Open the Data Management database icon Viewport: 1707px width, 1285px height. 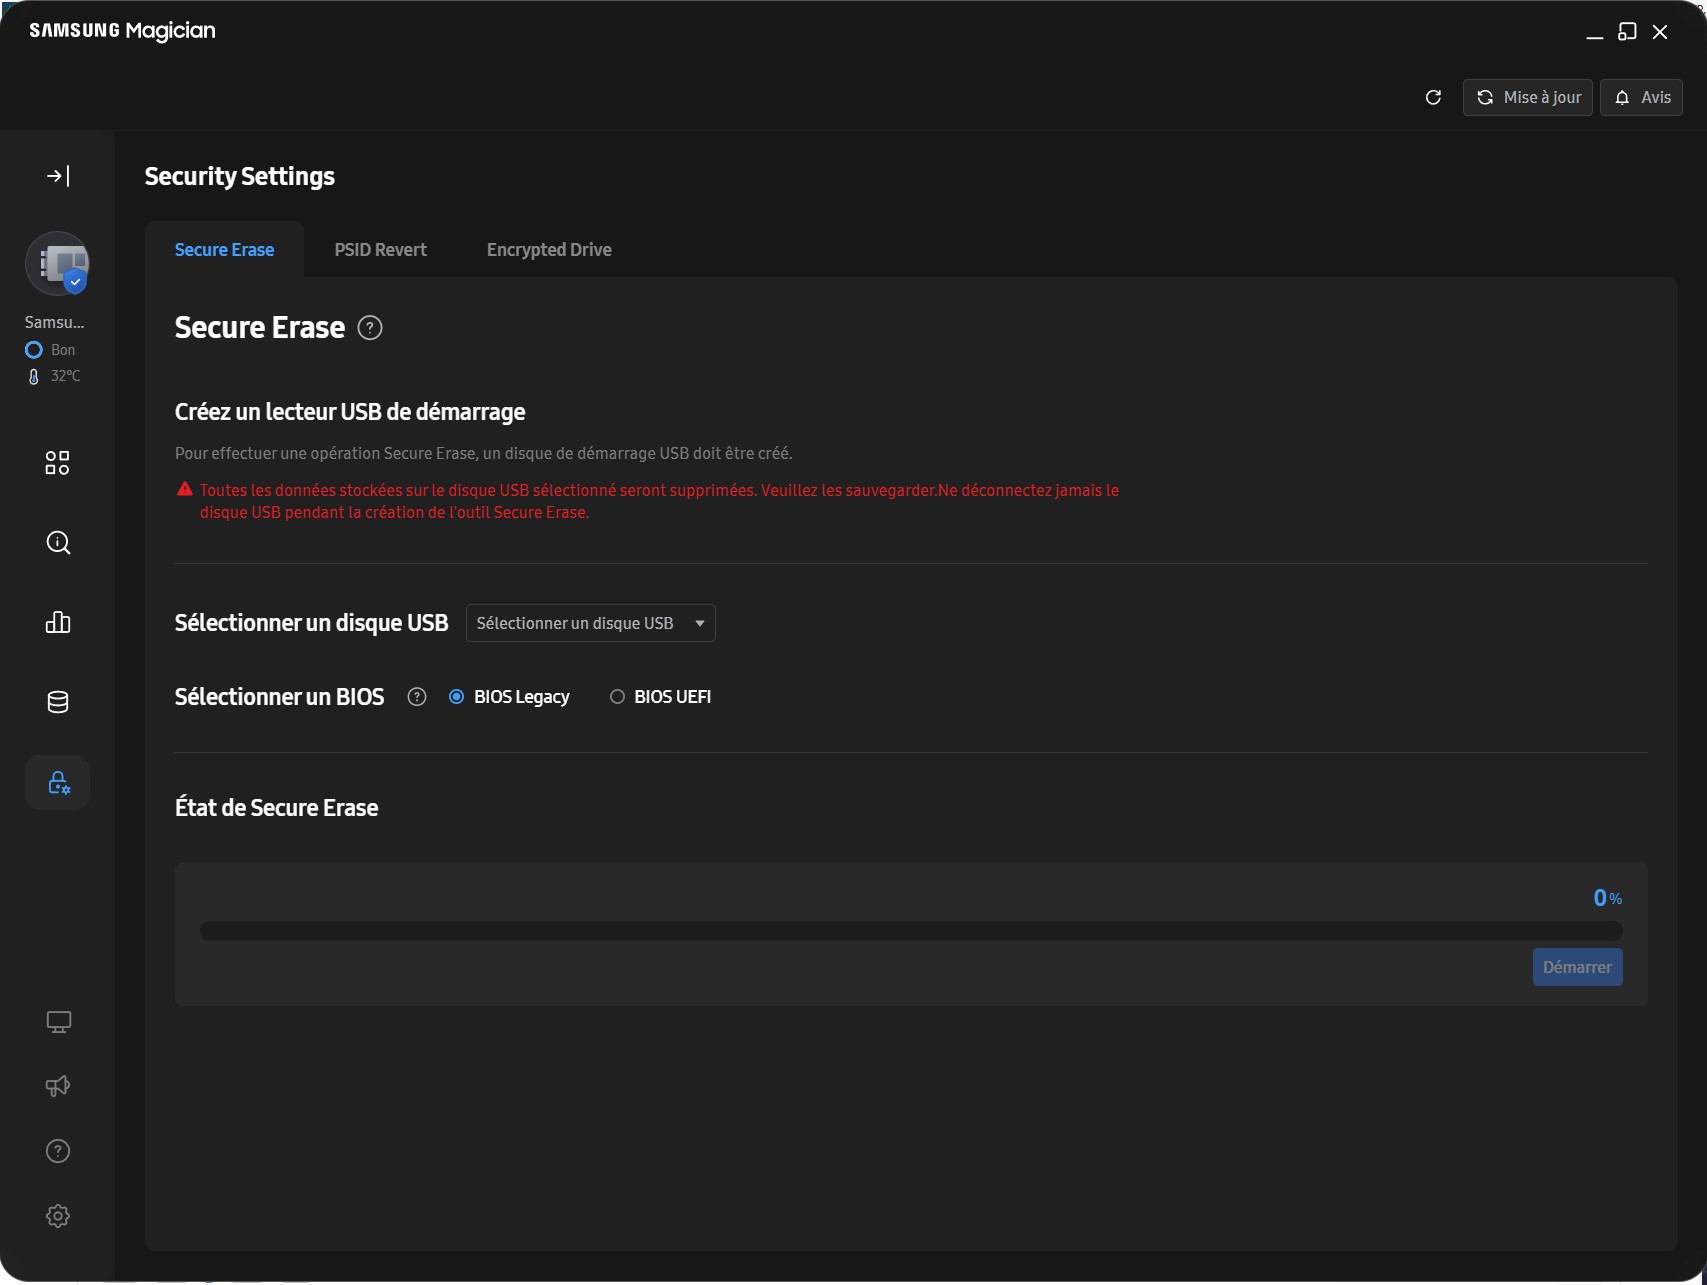point(58,702)
